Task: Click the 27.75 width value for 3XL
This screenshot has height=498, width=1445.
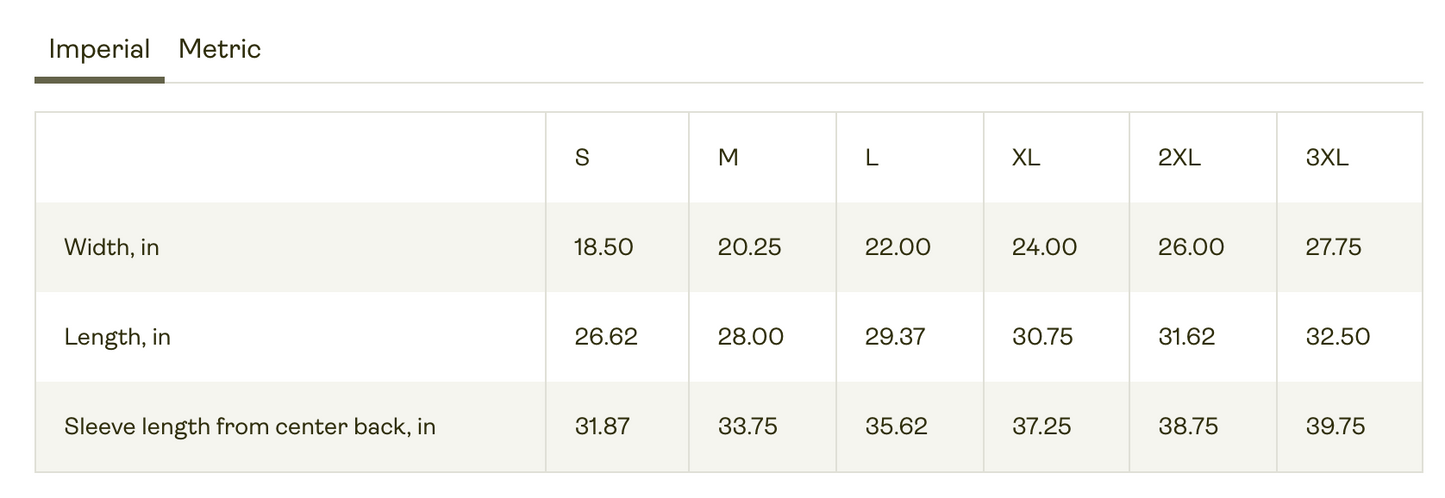Action: [x=1333, y=247]
